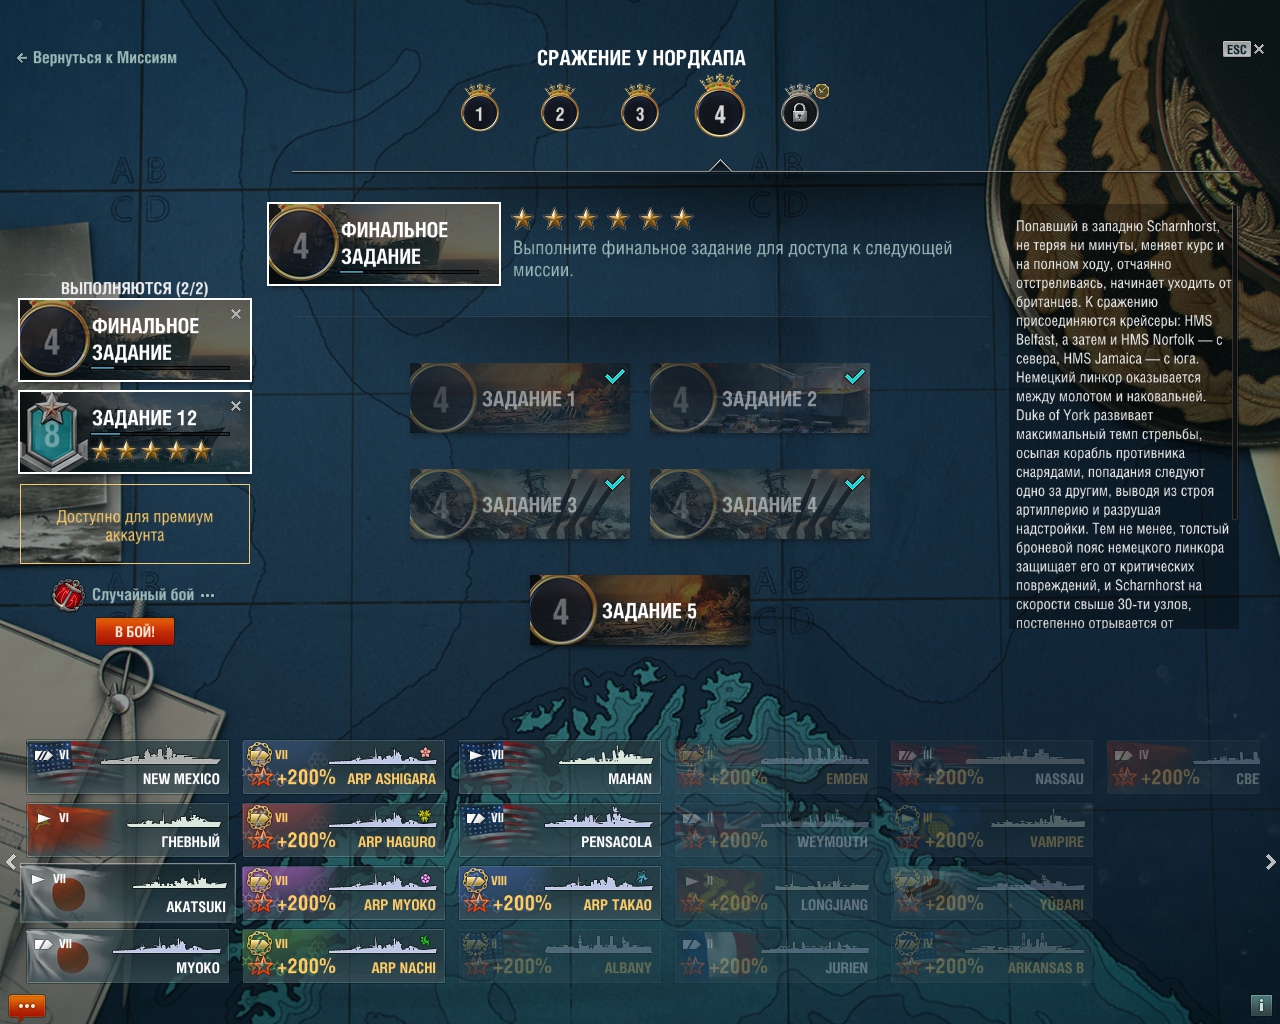1280x1024 pixels.
Task: Open 'Финальное задание' card in the sidebar
Action: (x=134, y=340)
